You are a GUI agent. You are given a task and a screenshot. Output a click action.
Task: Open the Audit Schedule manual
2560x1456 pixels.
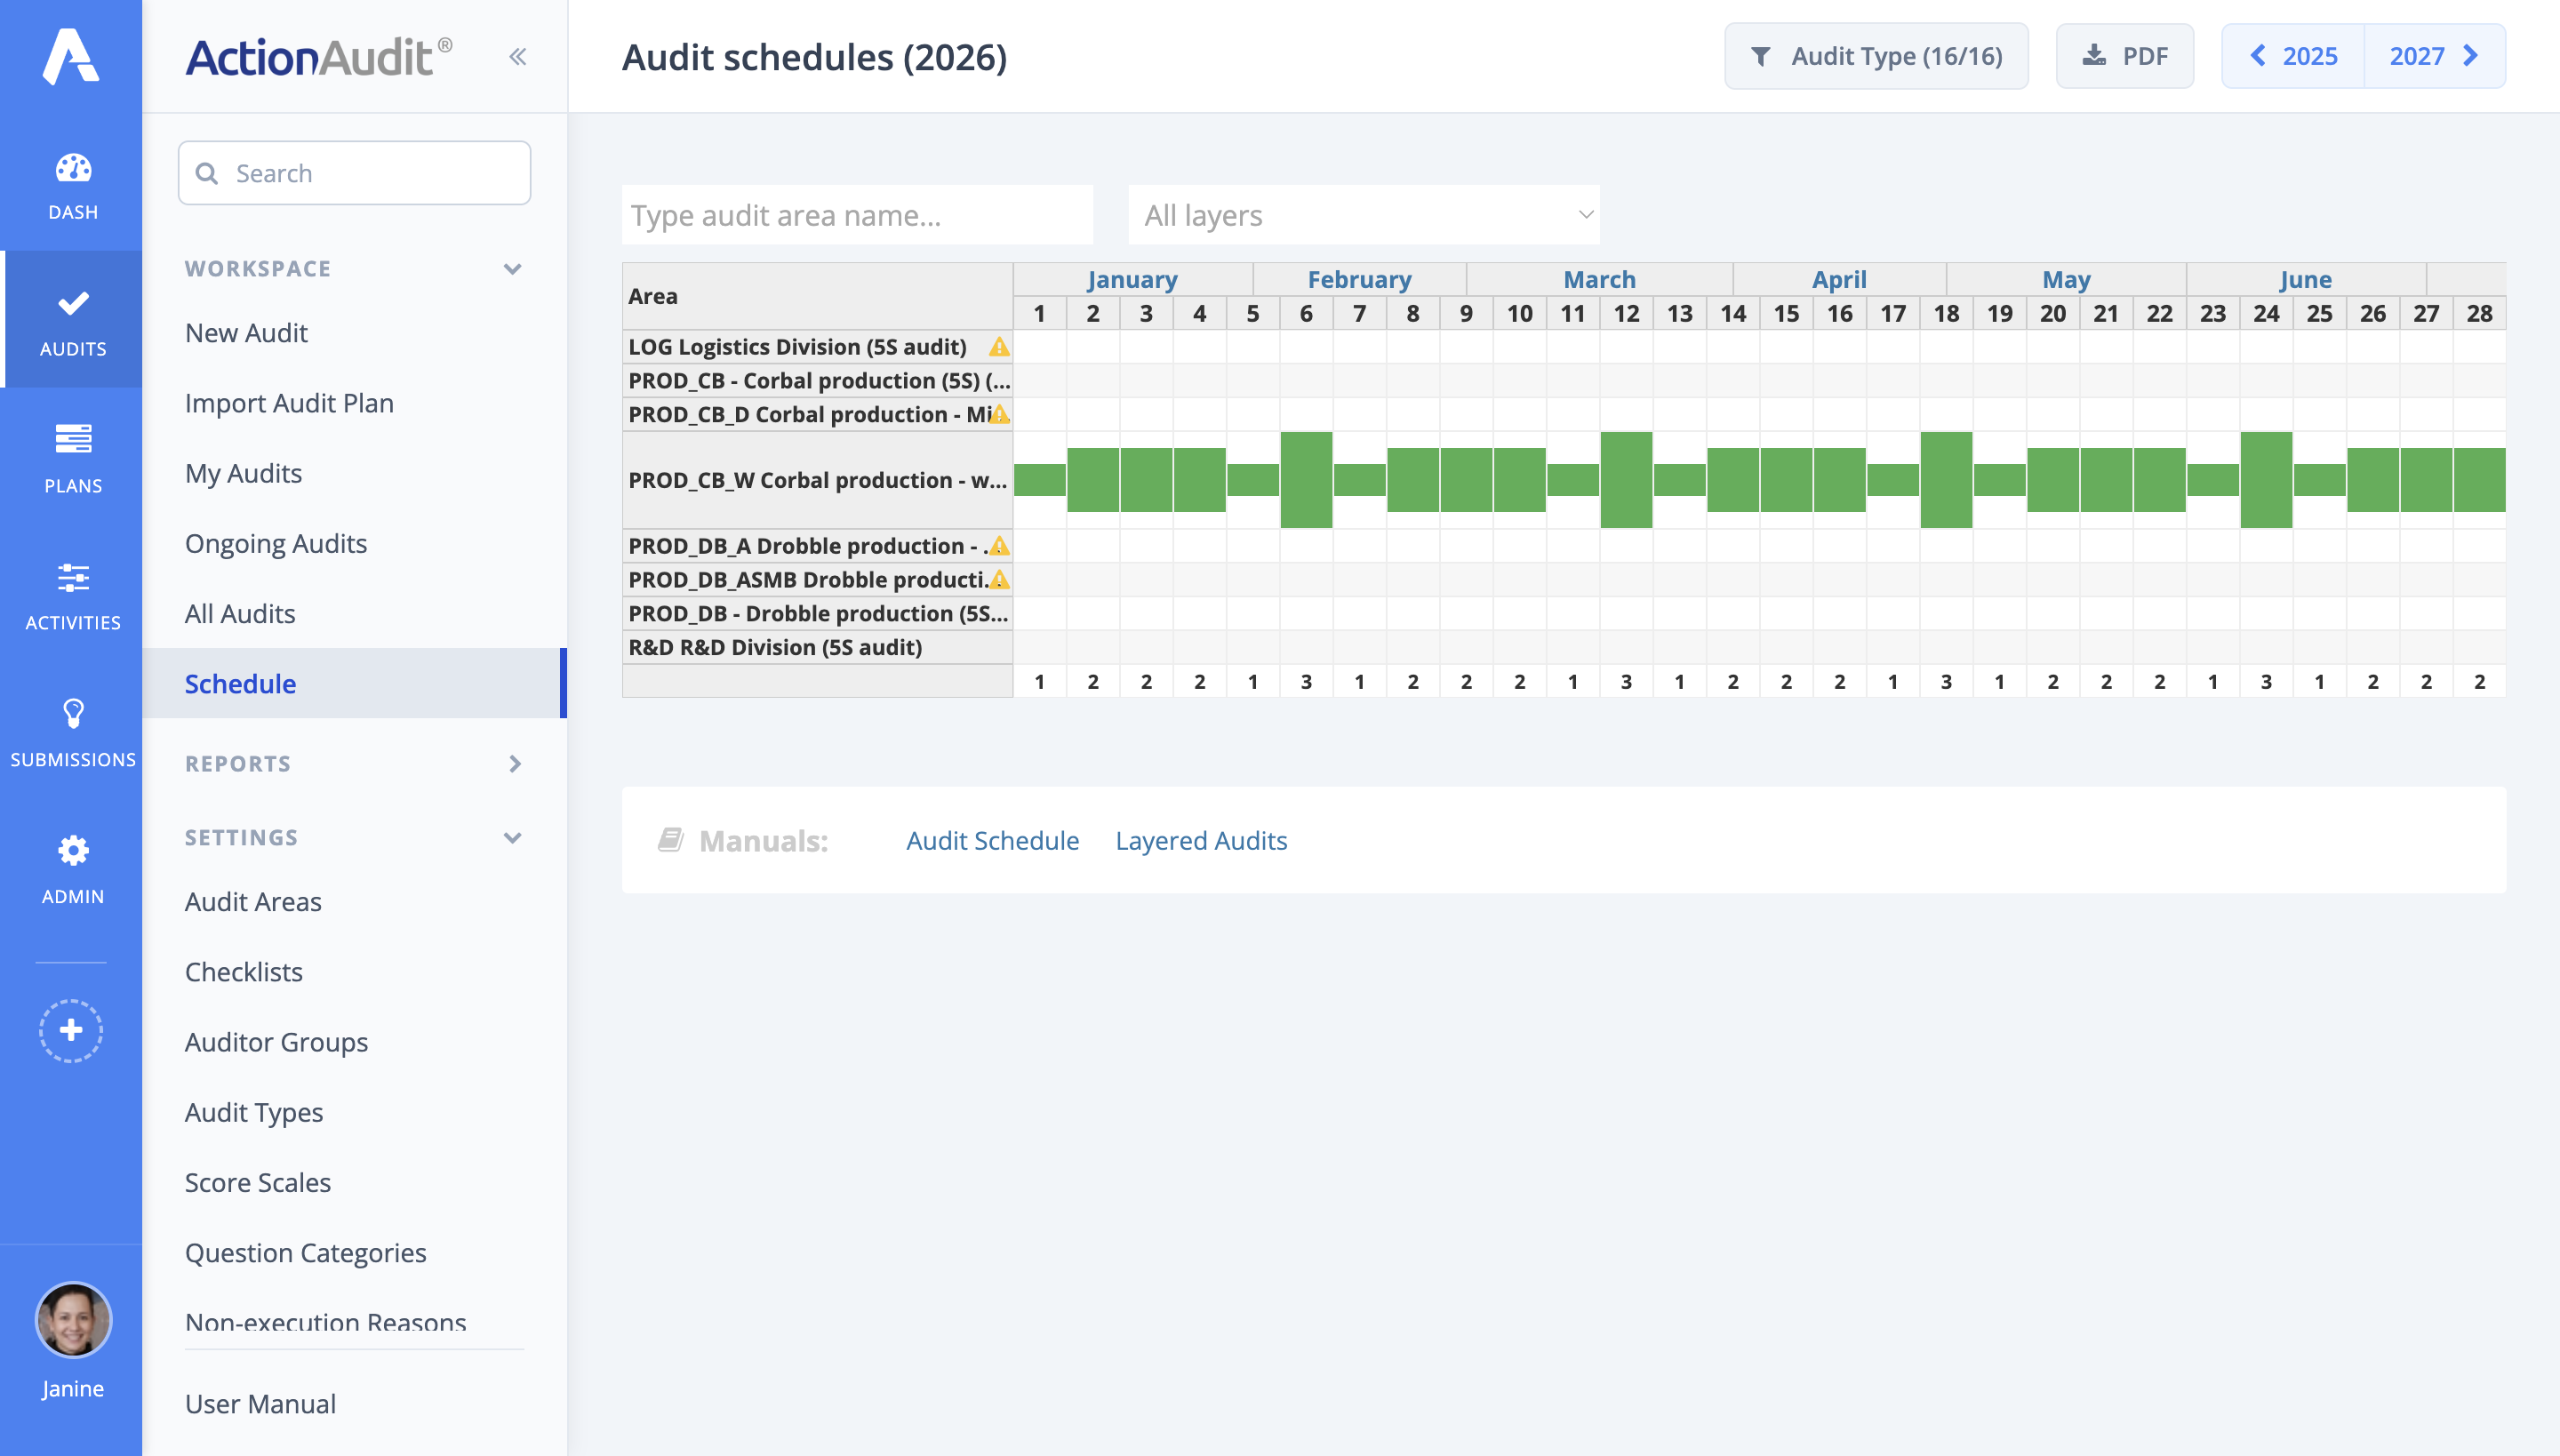992,840
